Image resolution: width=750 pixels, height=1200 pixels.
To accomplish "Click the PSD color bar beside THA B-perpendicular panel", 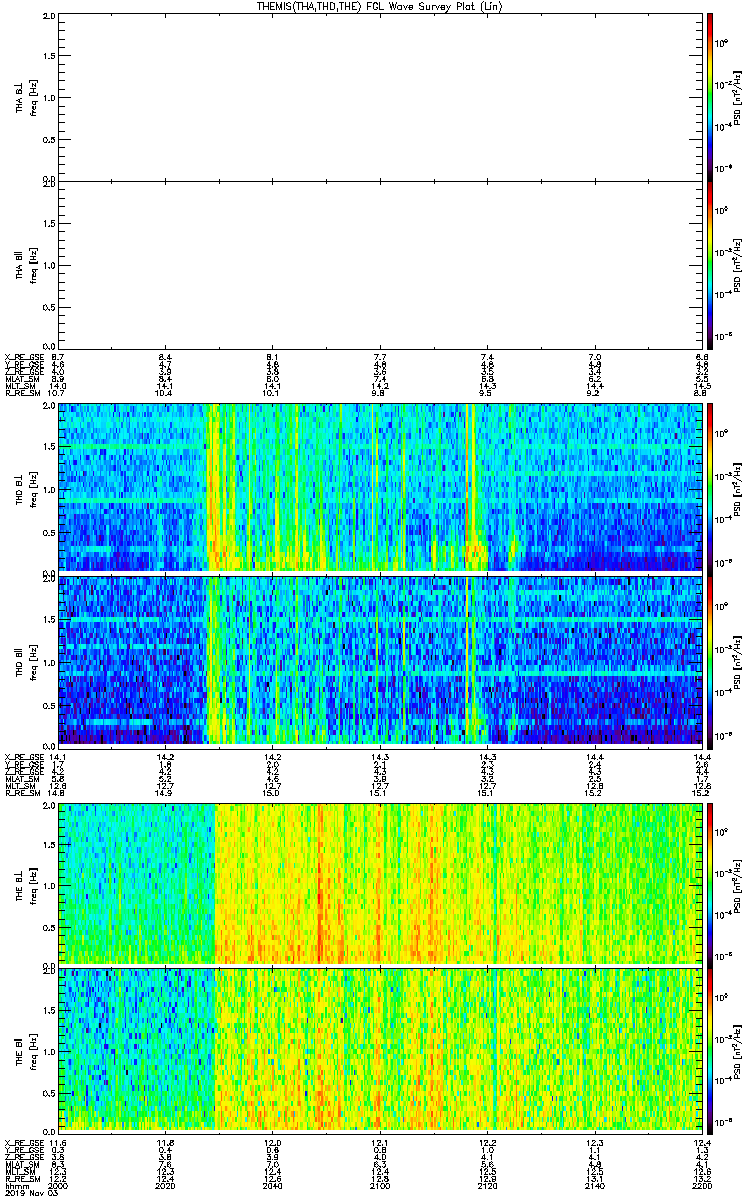I will [x=710, y=96].
